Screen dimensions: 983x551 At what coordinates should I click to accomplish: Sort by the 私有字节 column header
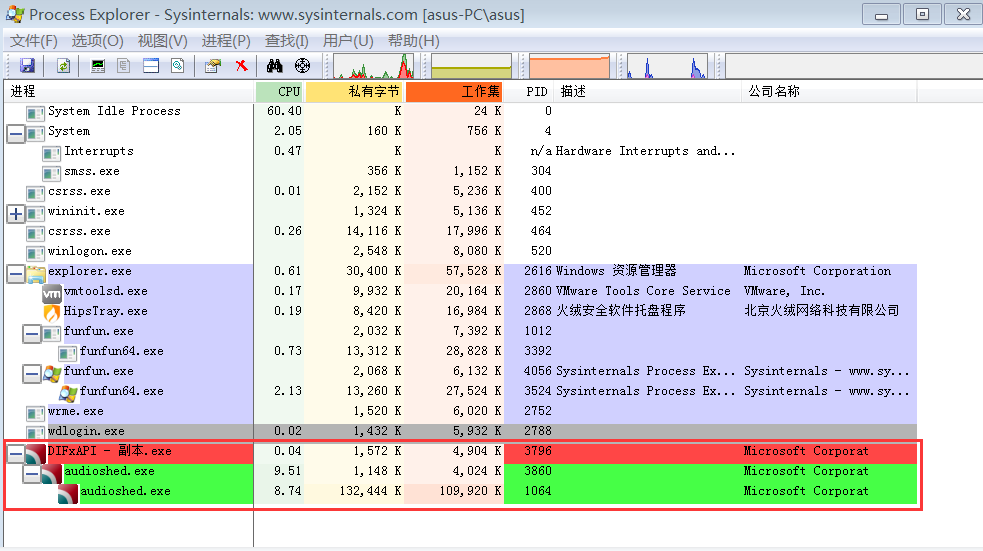coord(355,92)
